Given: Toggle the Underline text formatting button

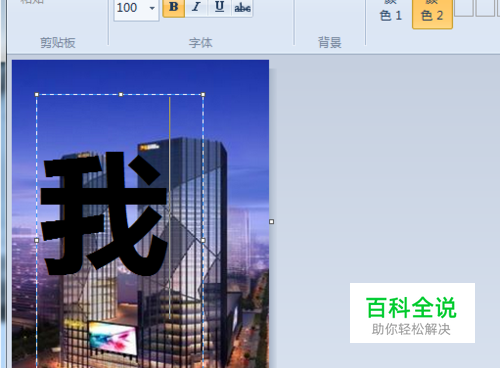Looking at the screenshot, I should pyautogui.click(x=219, y=7).
